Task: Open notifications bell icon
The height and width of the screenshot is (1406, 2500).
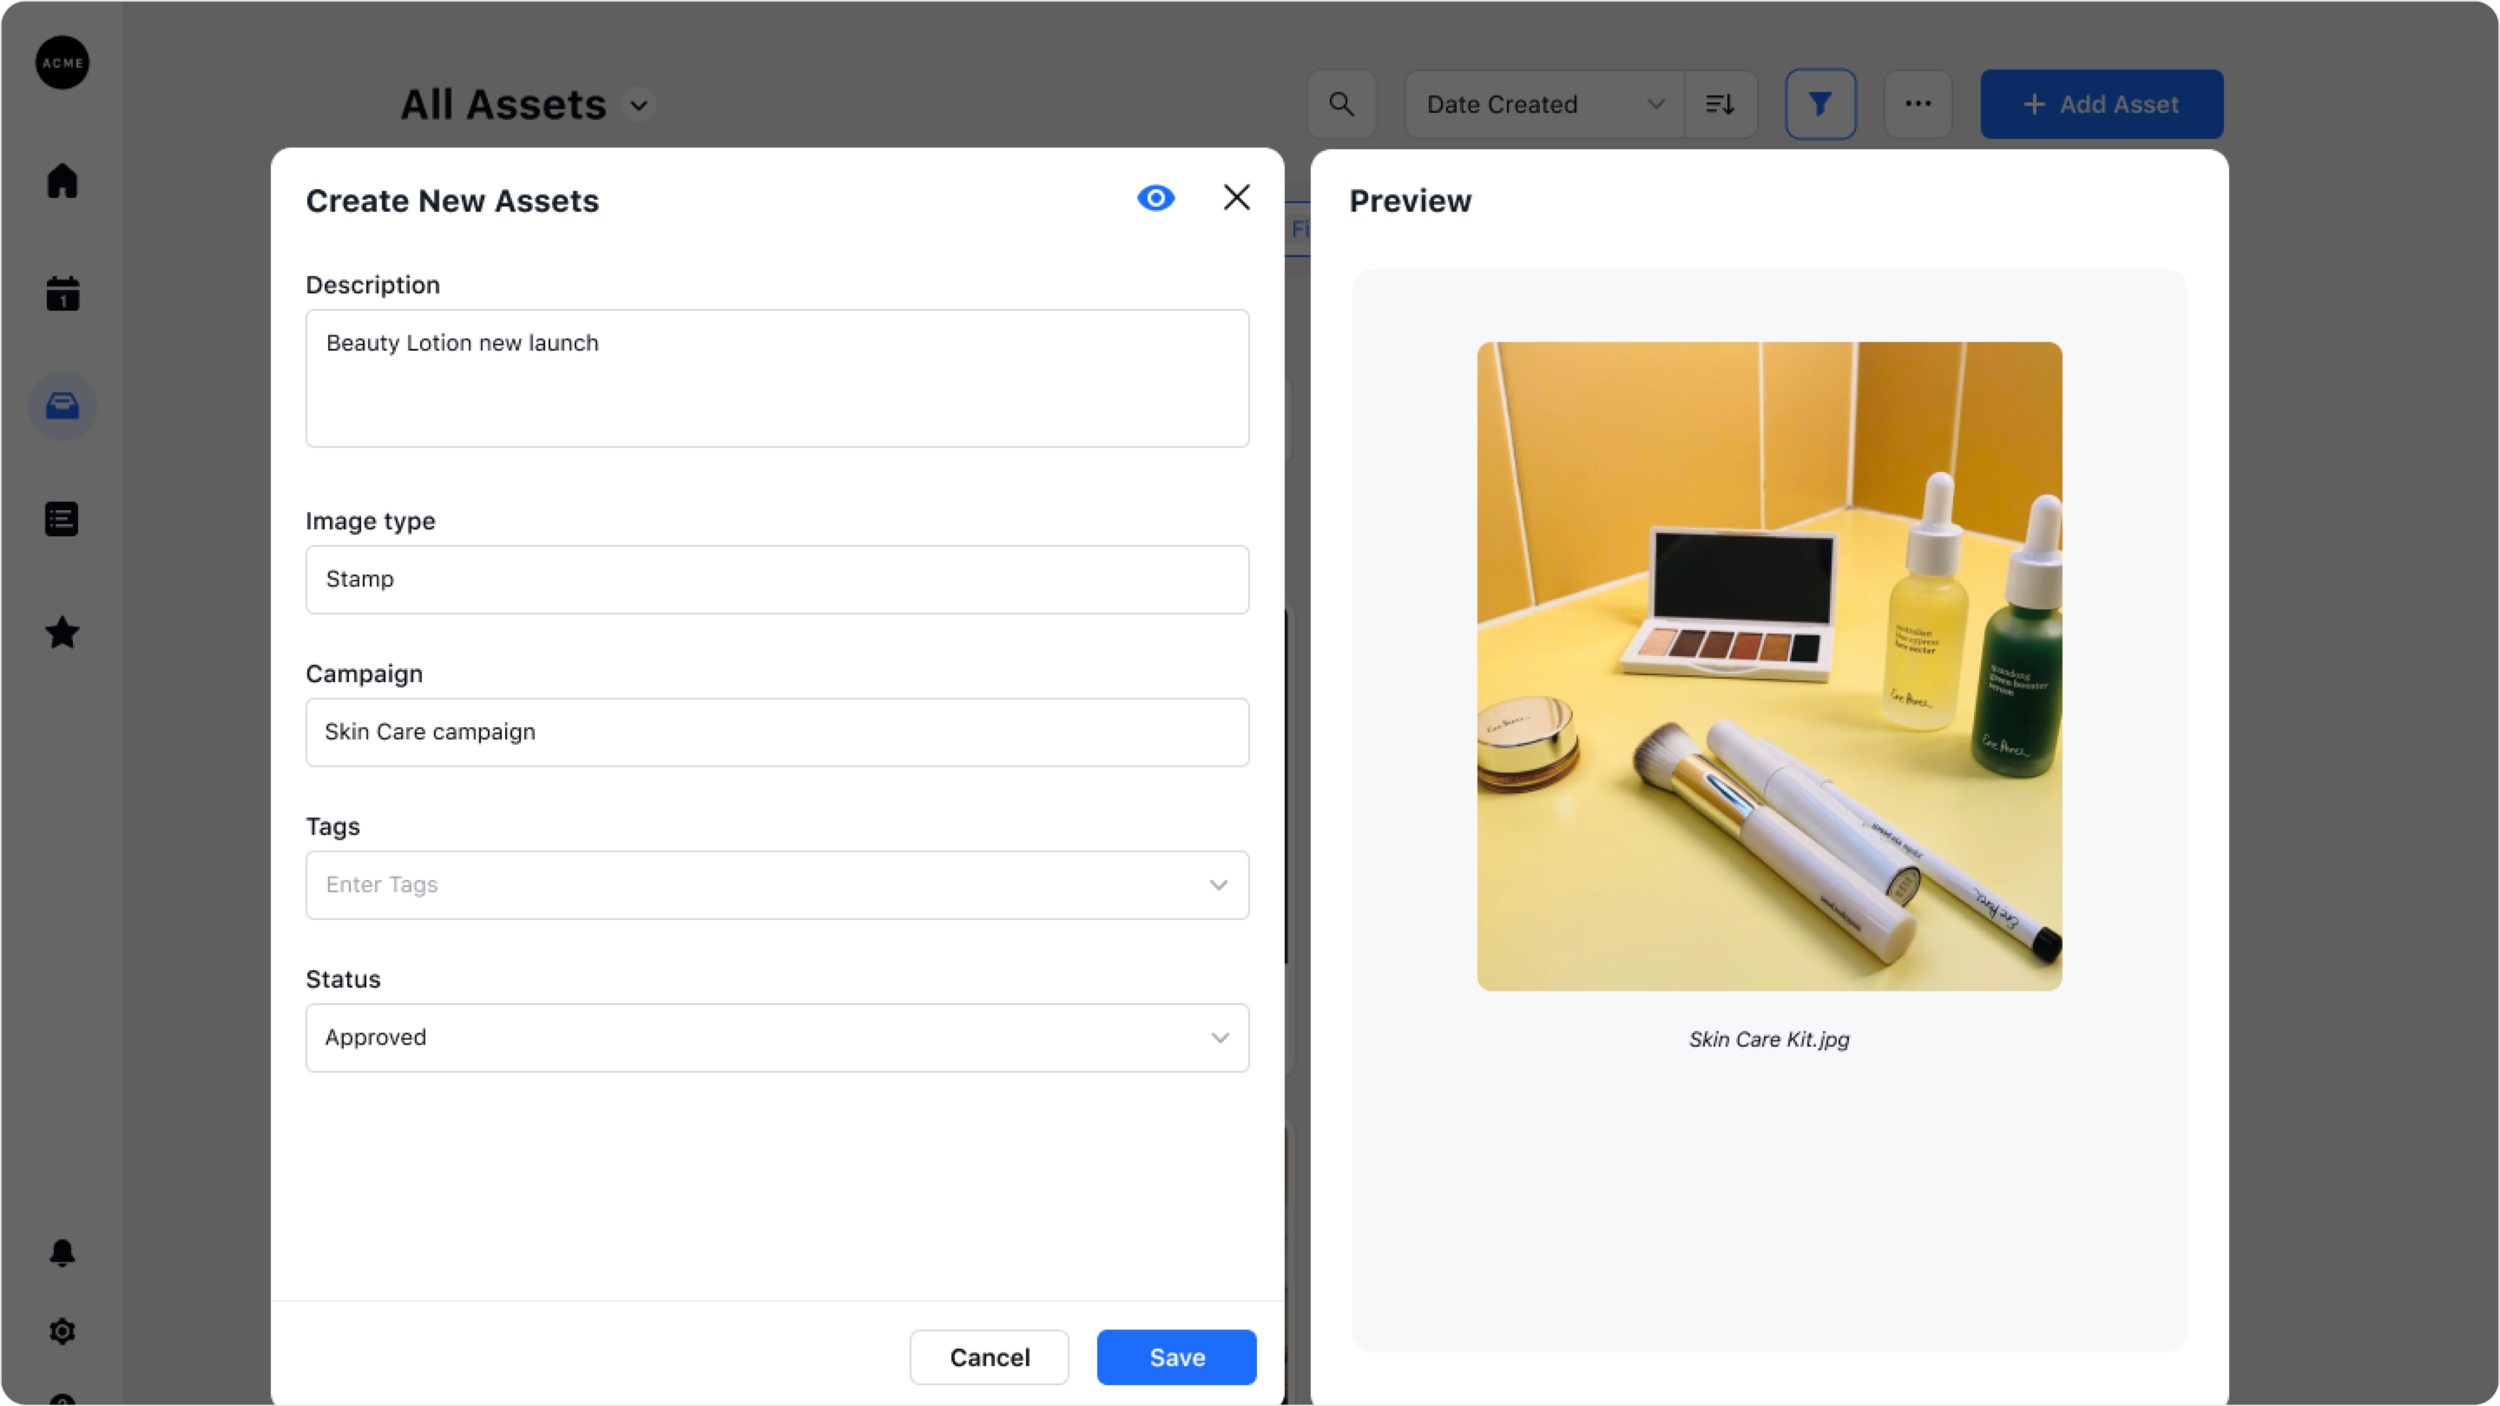Action: click(62, 1253)
